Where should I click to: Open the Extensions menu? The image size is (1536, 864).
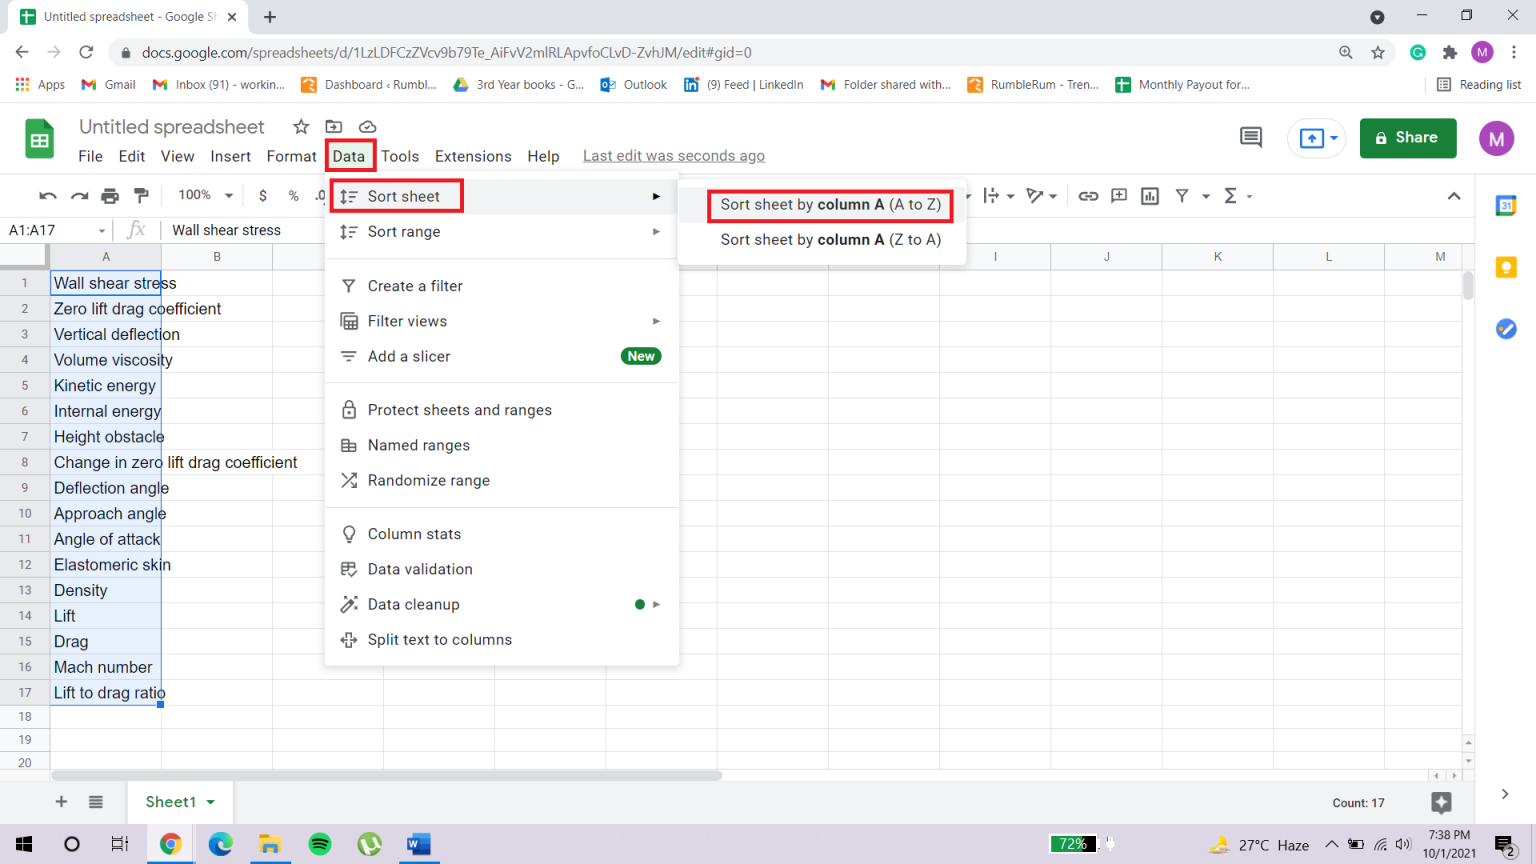click(x=473, y=156)
